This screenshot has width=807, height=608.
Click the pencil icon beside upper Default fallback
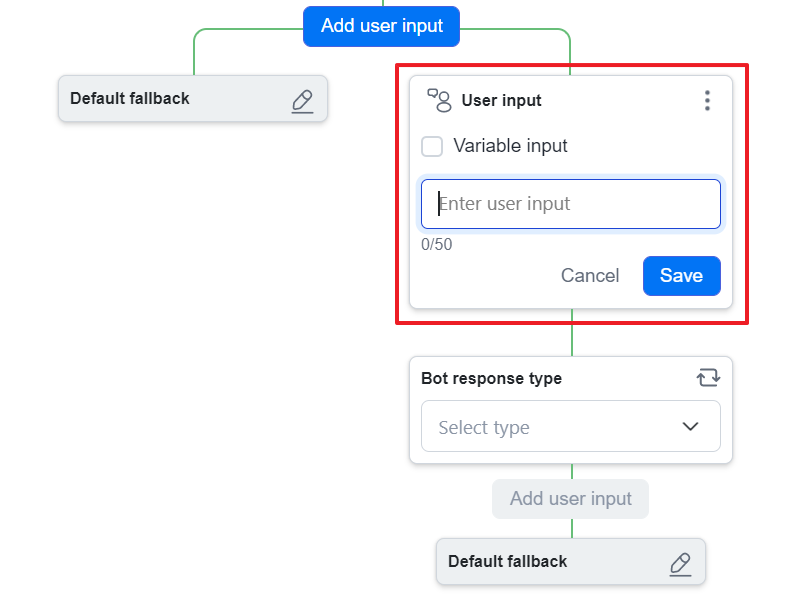tap(303, 99)
